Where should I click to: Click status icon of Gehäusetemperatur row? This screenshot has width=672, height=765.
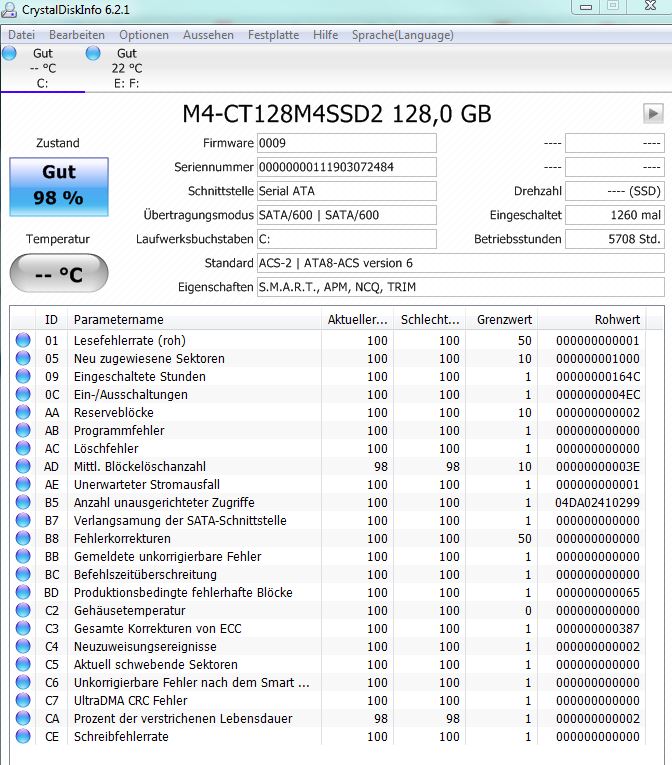(23, 610)
